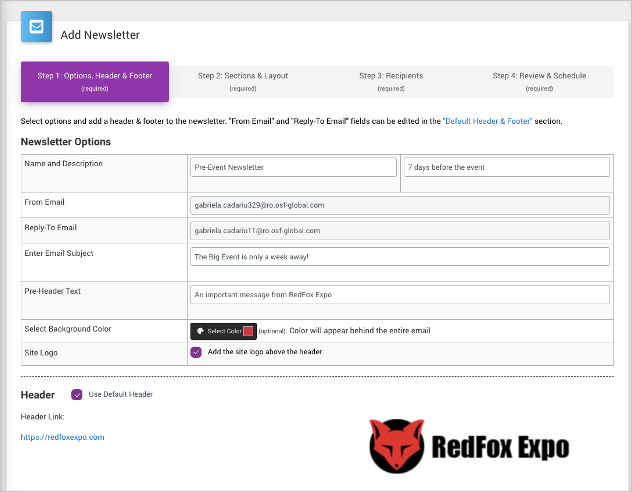Focus the Email Subject input field

(399, 256)
